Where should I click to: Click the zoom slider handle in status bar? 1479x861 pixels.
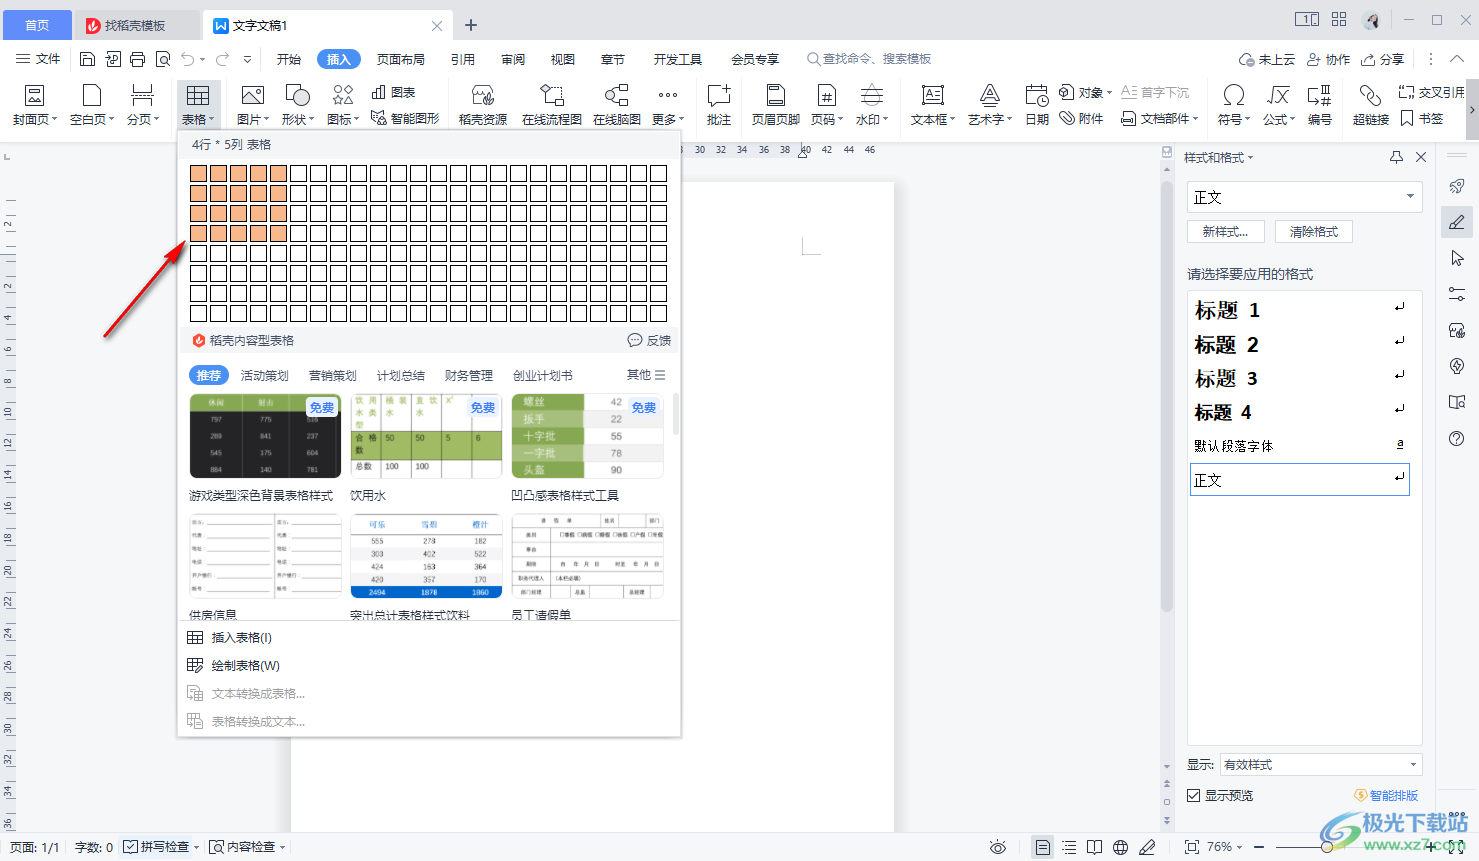1326,847
